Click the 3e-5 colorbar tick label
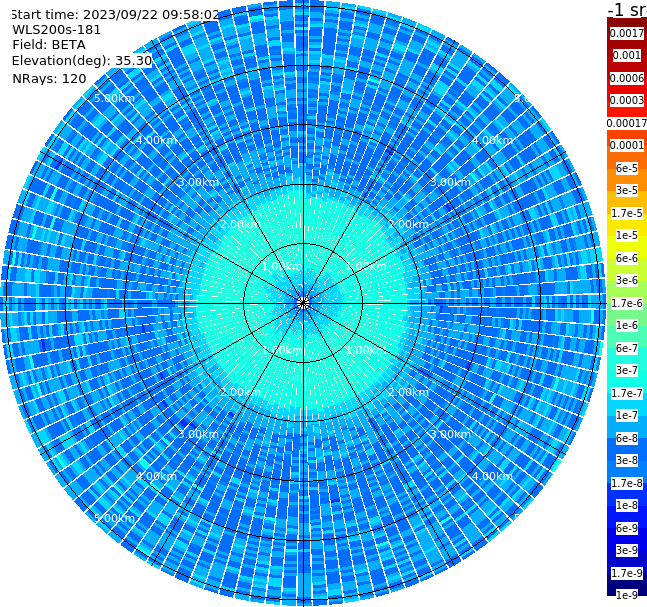 (627, 190)
